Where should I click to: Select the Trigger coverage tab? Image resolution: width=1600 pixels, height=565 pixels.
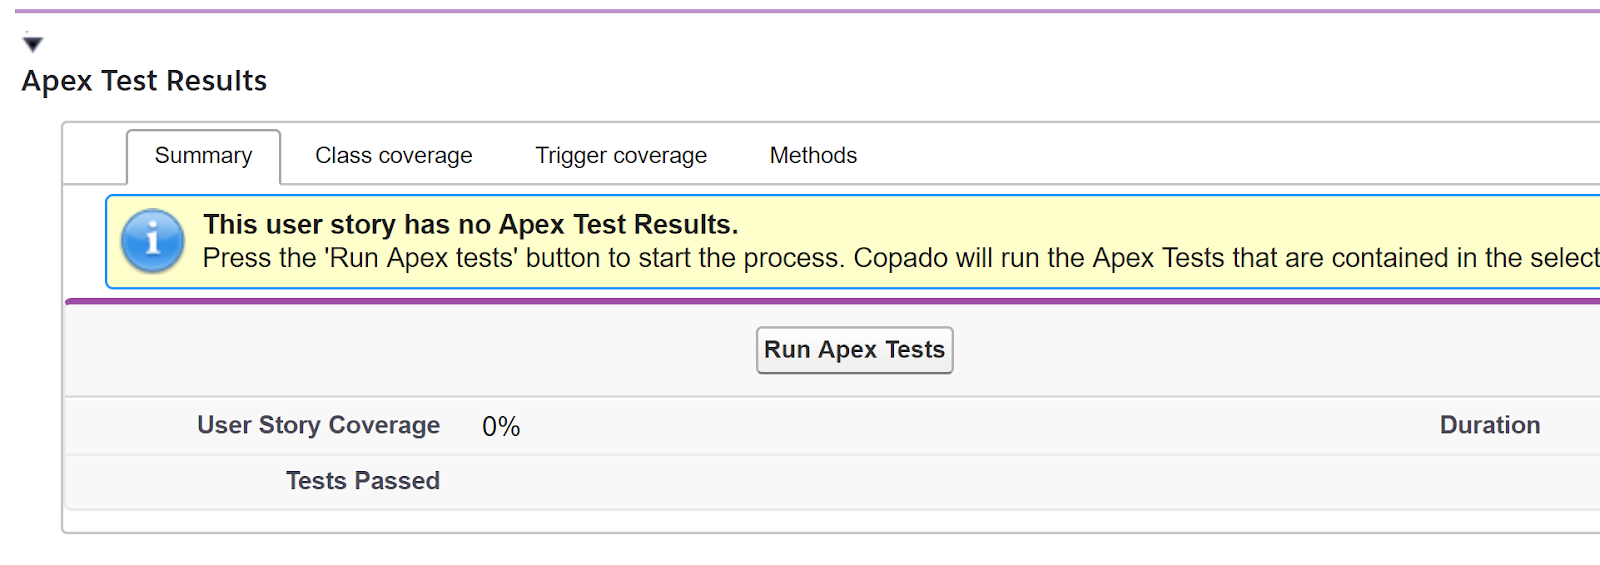[x=620, y=156]
